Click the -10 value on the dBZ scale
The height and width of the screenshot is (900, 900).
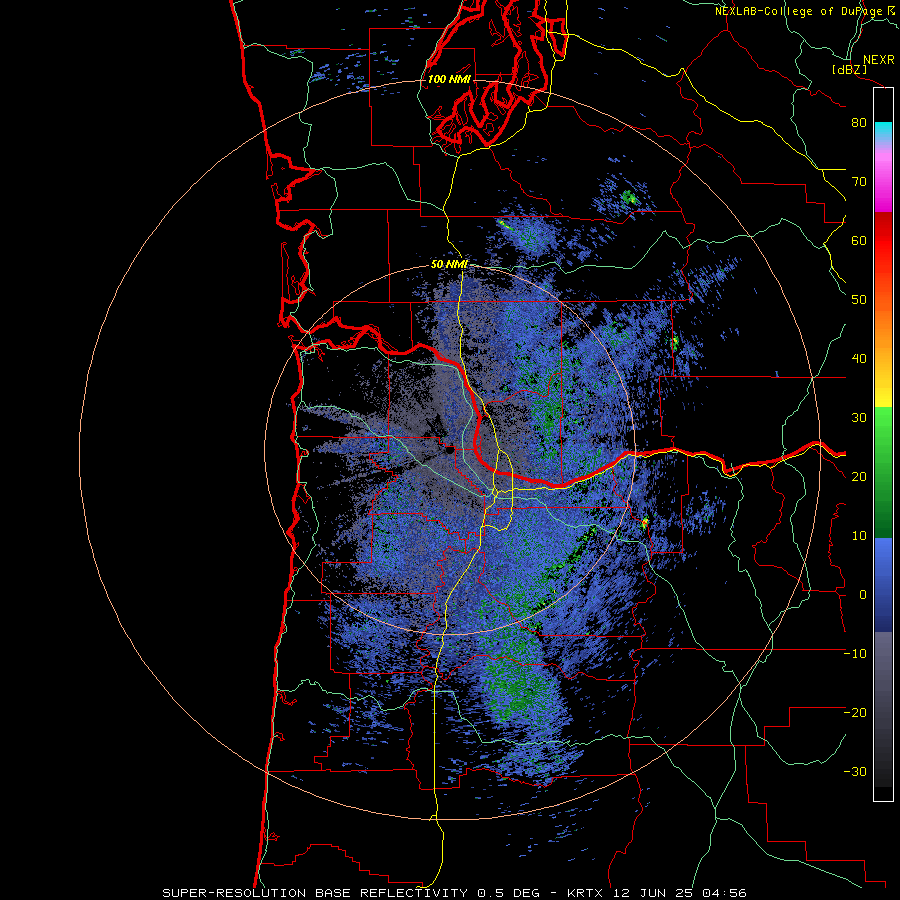pyautogui.click(x=855, y=654)
